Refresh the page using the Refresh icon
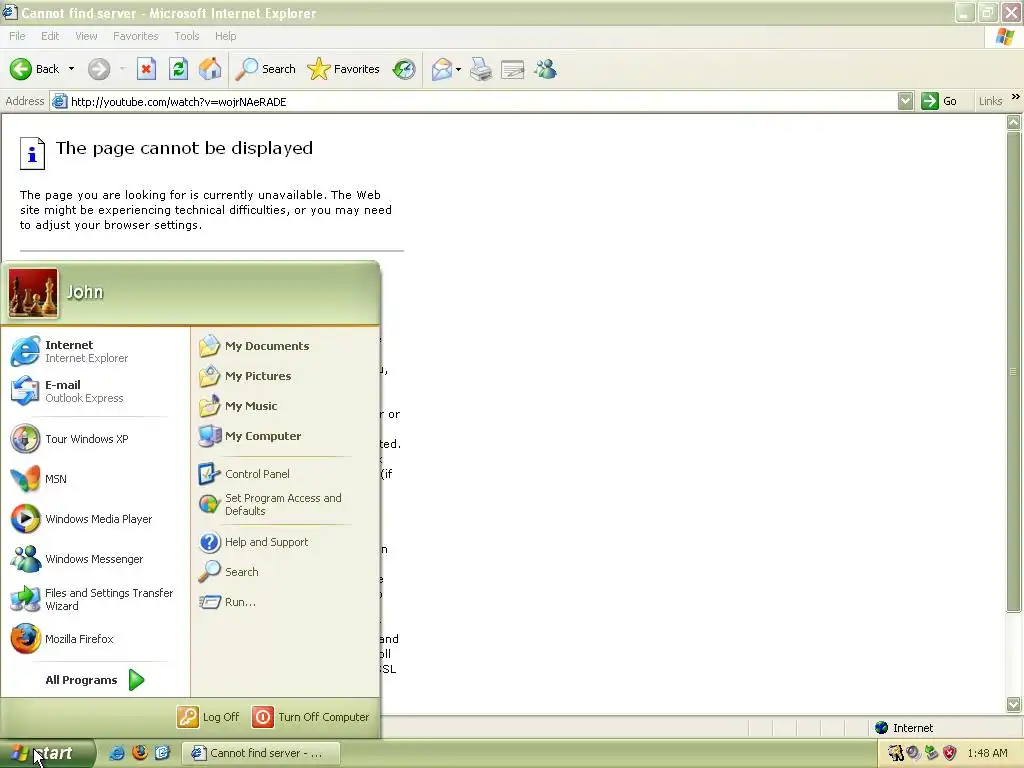 (178, 69)
